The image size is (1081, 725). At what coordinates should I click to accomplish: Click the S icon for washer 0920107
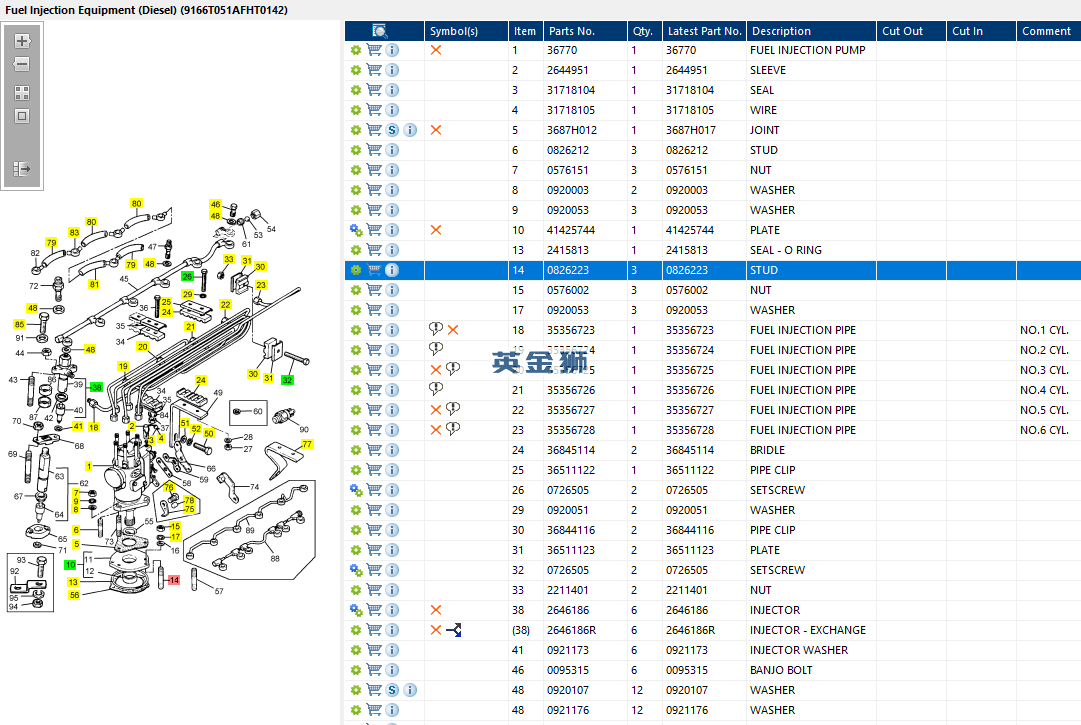click(x=392, y=689)
